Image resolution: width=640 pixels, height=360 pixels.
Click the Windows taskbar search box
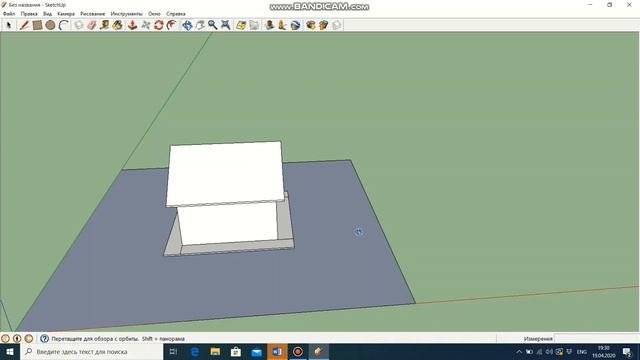(91, 352)
